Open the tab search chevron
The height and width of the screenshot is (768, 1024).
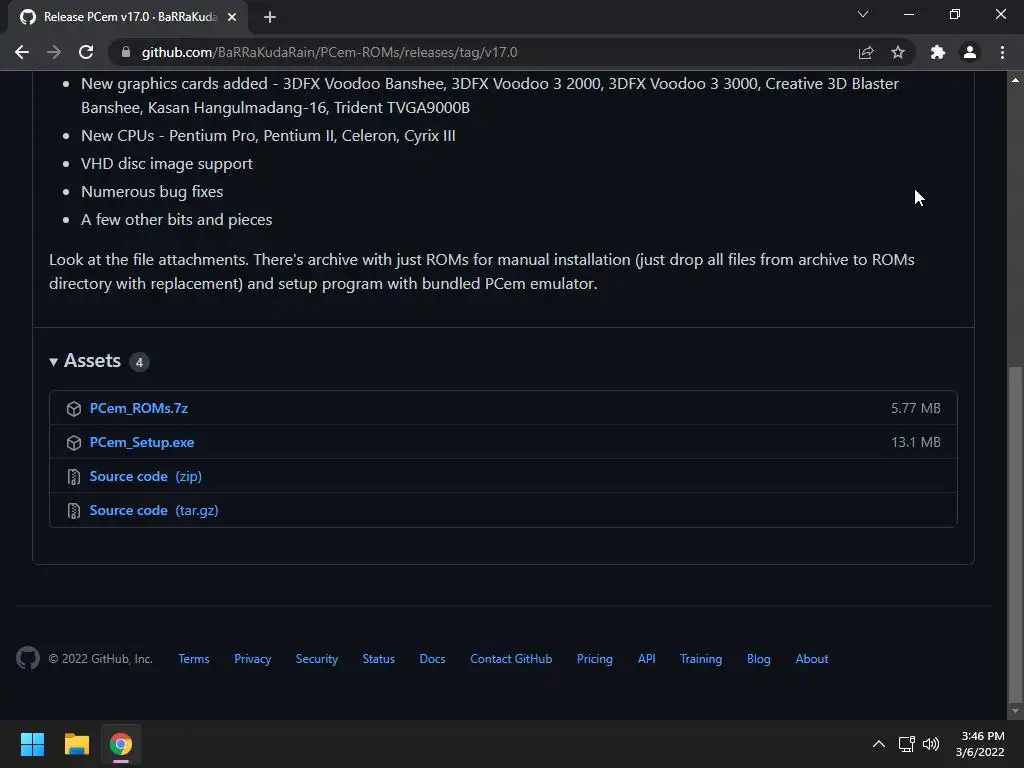coord(863,14)
